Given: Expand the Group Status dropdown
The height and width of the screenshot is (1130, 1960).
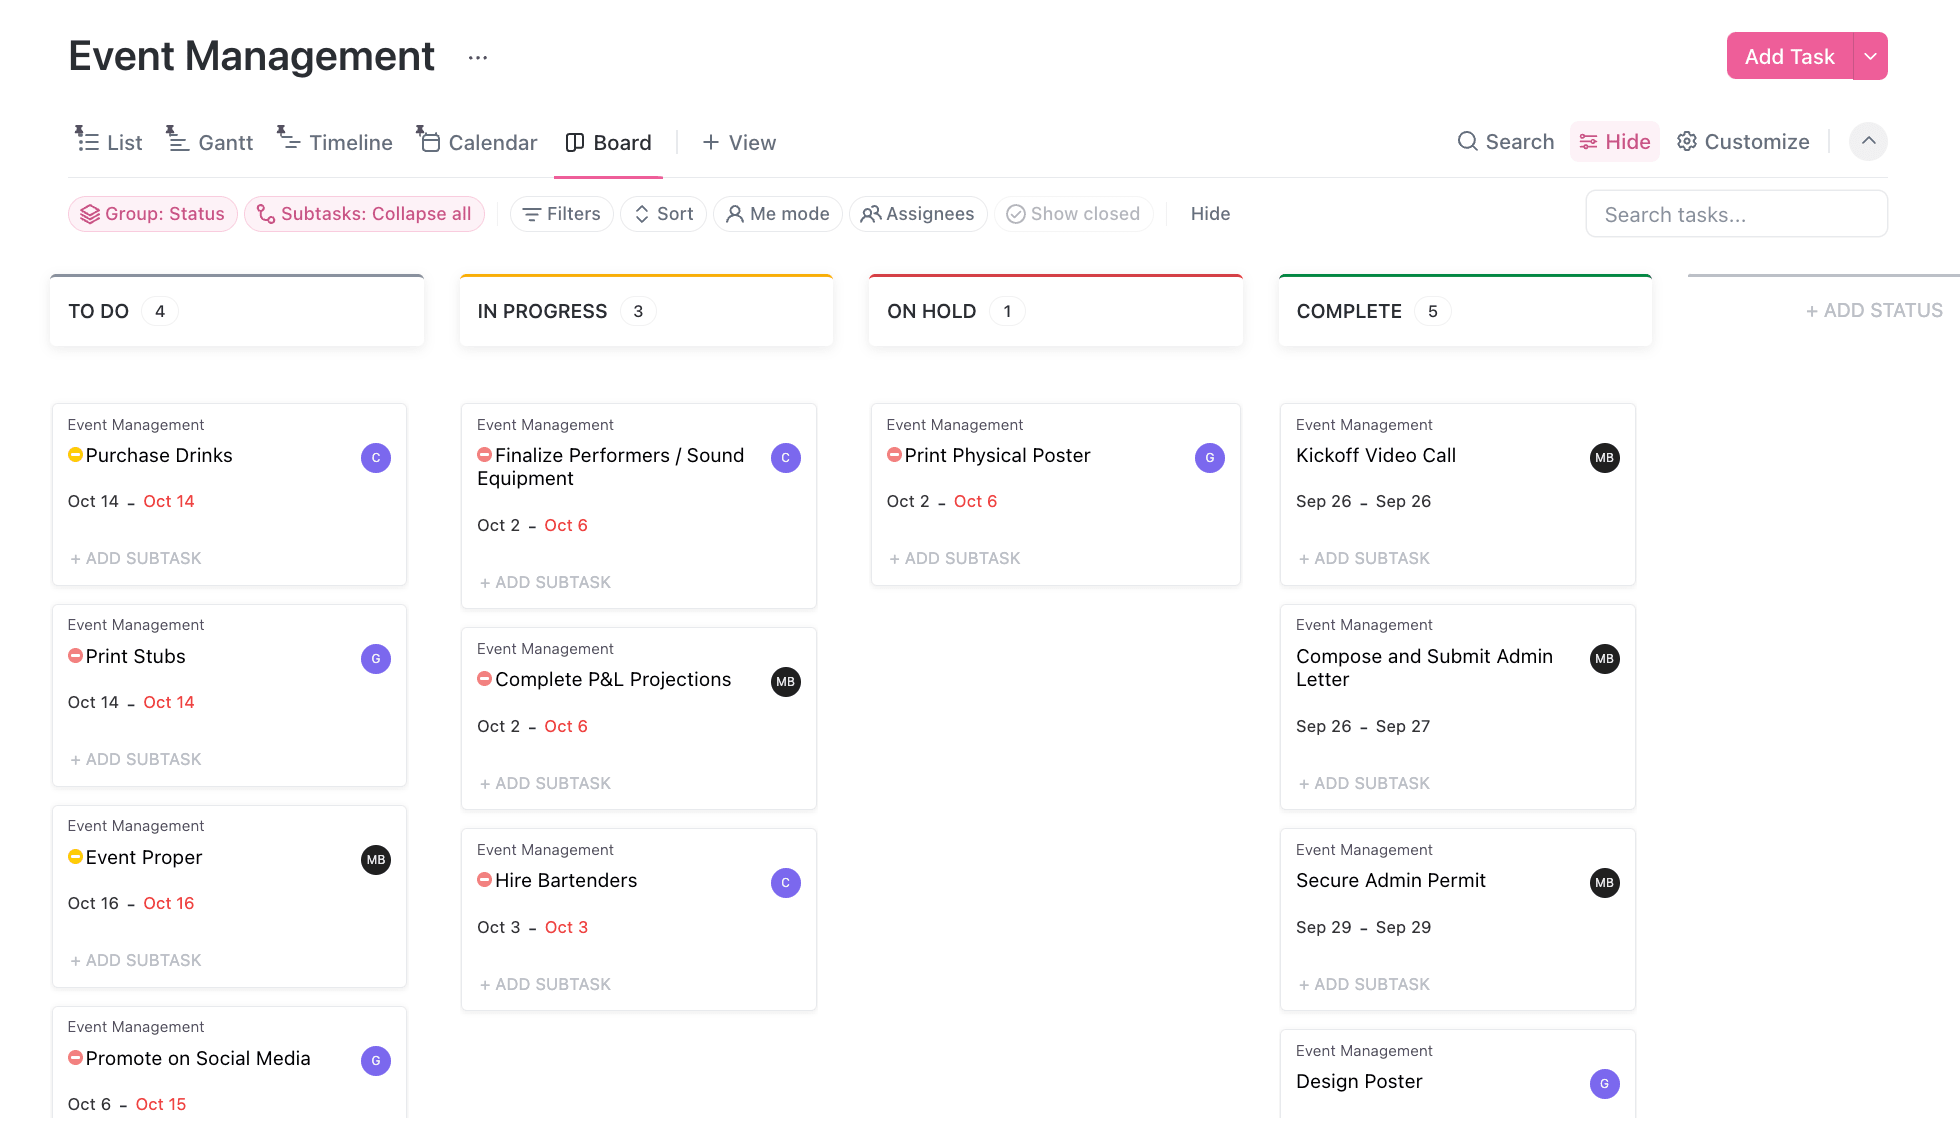Looking at the screenshot, I should tap(152, 213).
